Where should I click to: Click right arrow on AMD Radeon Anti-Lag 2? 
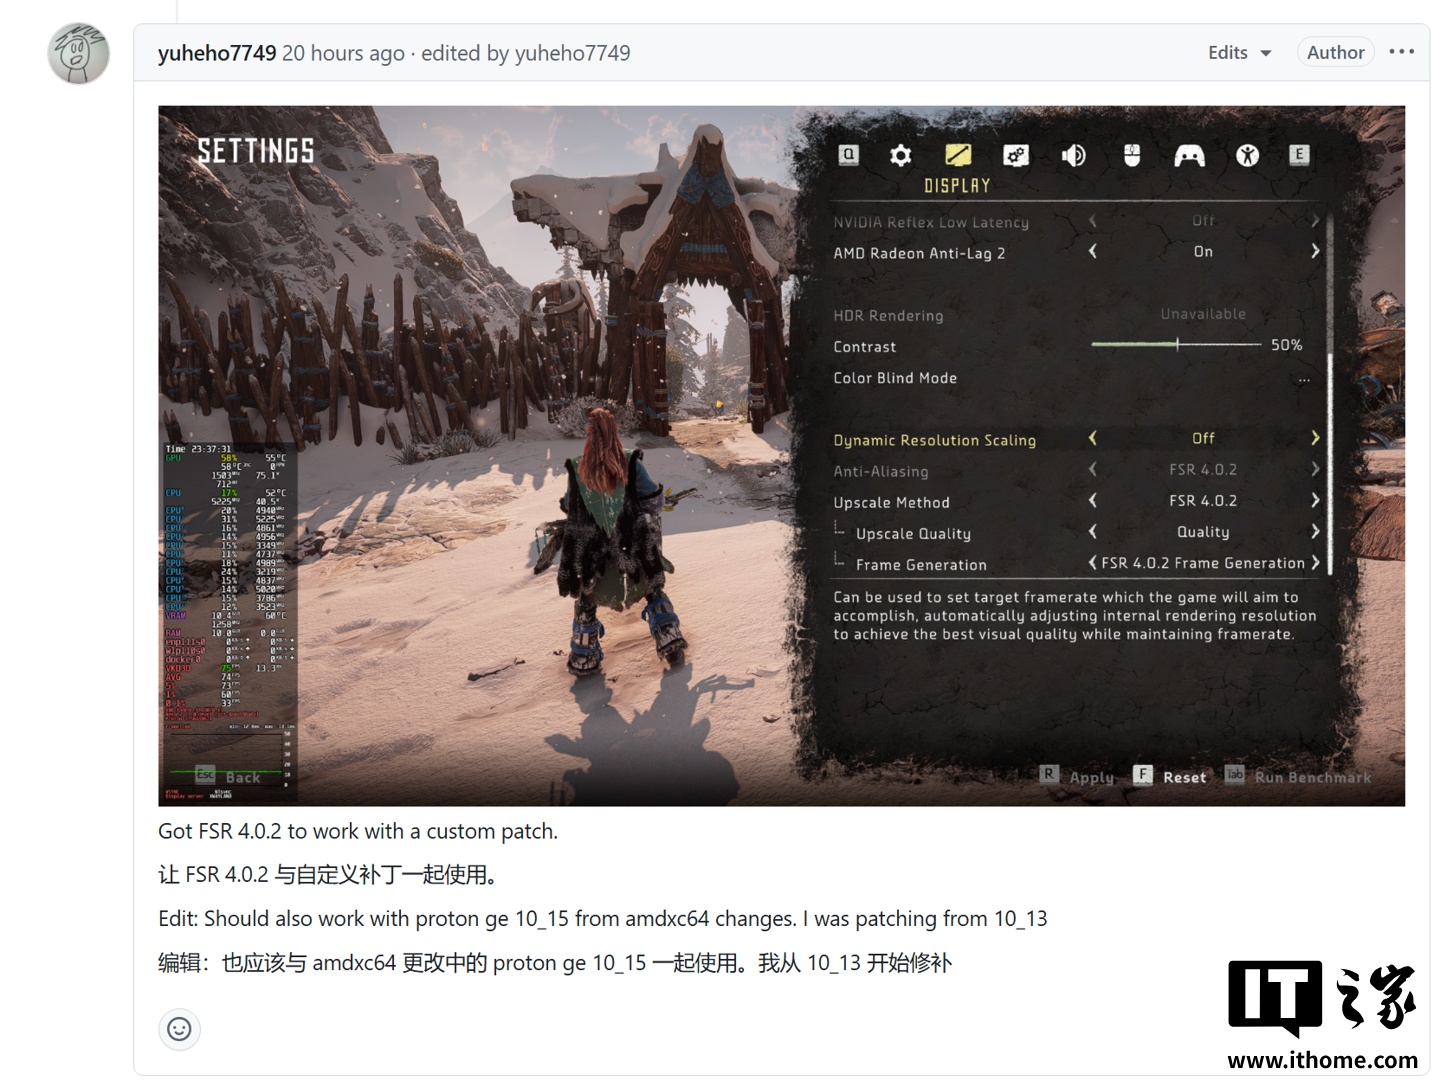point(1315,252)
